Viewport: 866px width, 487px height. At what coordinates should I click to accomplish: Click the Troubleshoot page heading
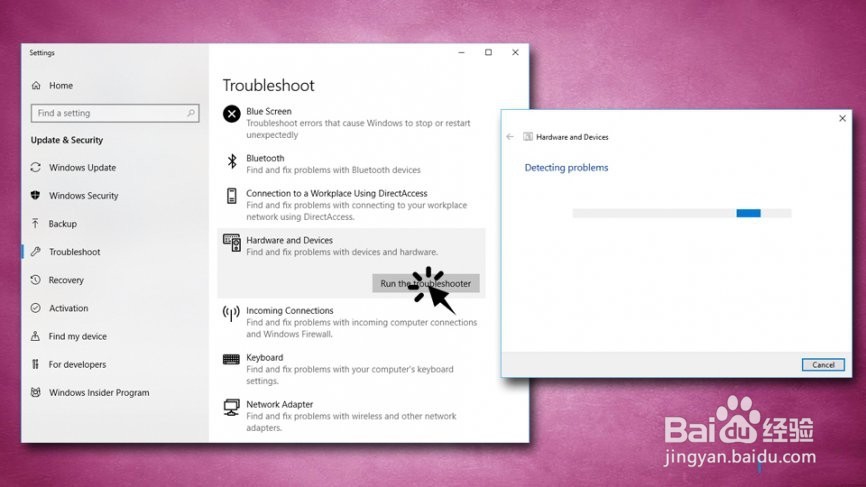pyautogui.click(x=268, y=86)
